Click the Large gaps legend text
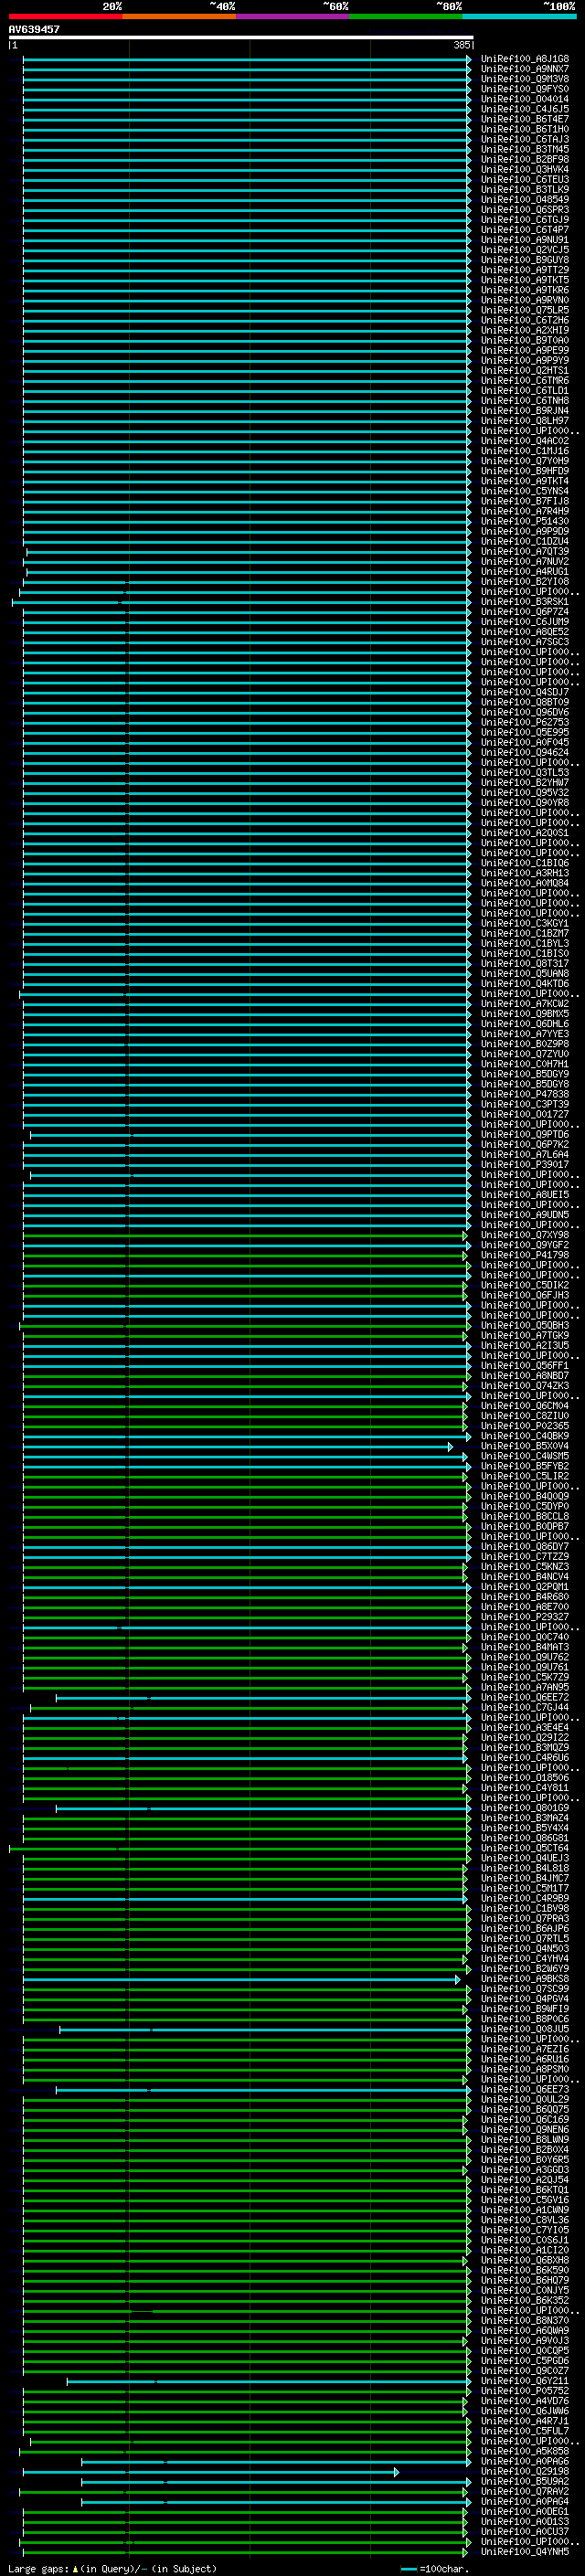 point(112,2568)
